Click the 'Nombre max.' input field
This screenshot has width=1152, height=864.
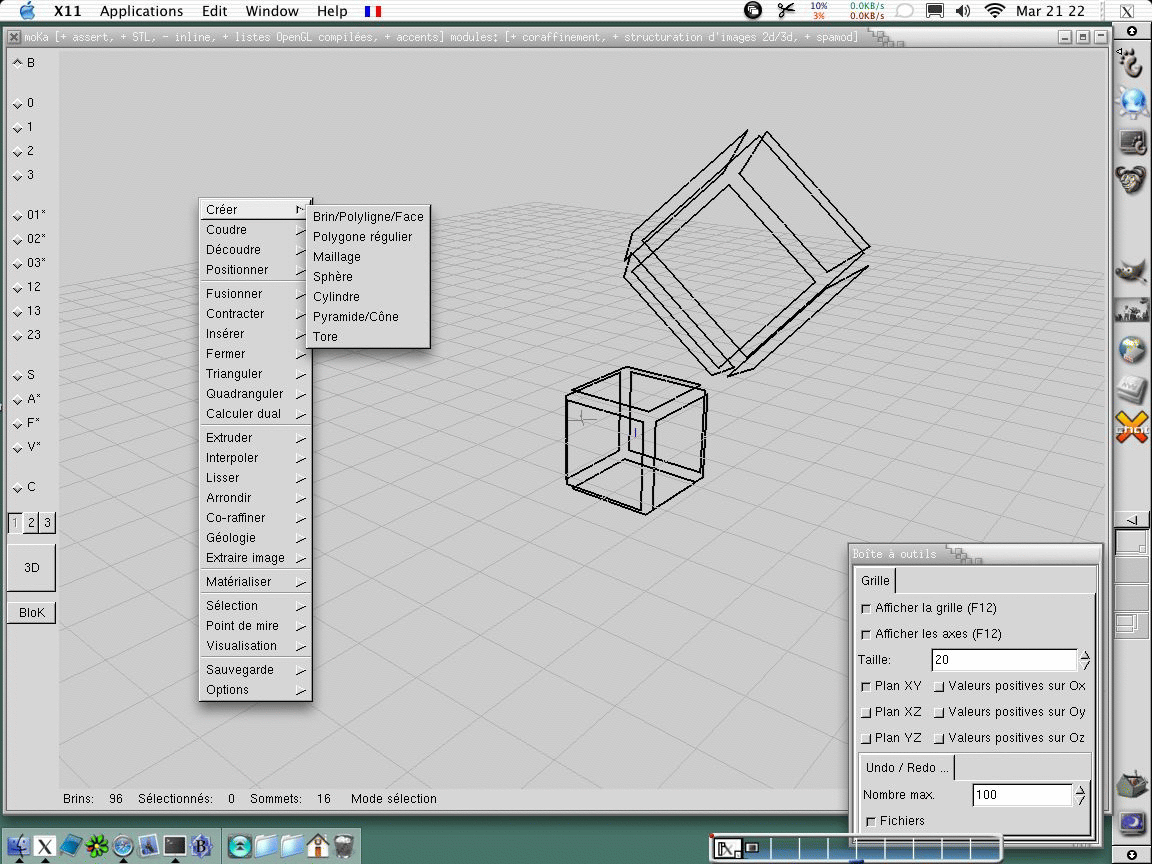click(1021, 795)
